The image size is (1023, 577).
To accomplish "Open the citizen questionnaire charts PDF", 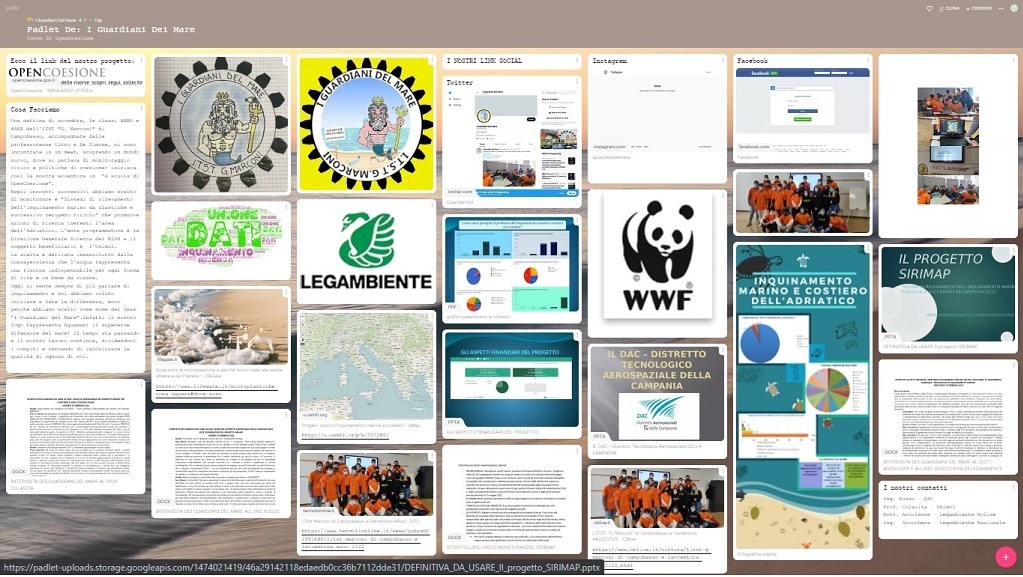I will coord(512,265).
